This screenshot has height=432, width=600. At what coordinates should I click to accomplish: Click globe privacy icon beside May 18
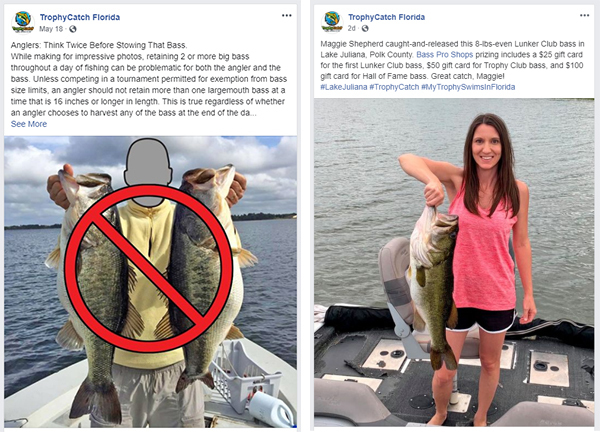pos(73,29)
